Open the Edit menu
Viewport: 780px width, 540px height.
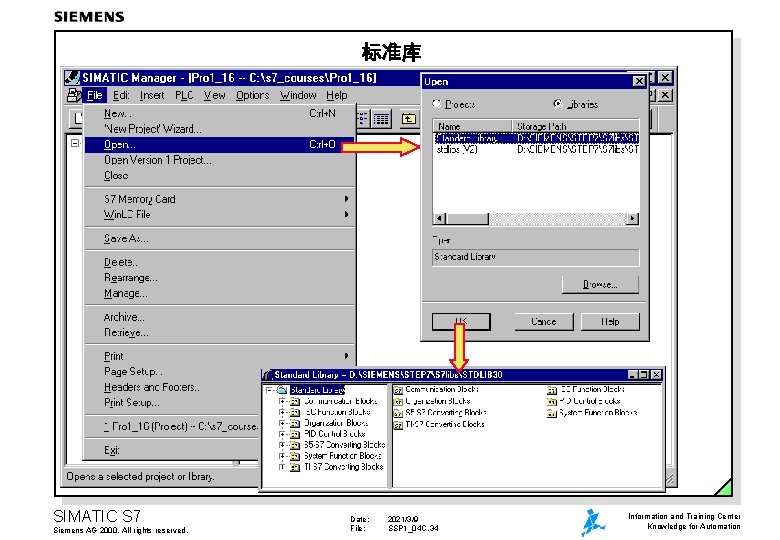pos(121,95)
